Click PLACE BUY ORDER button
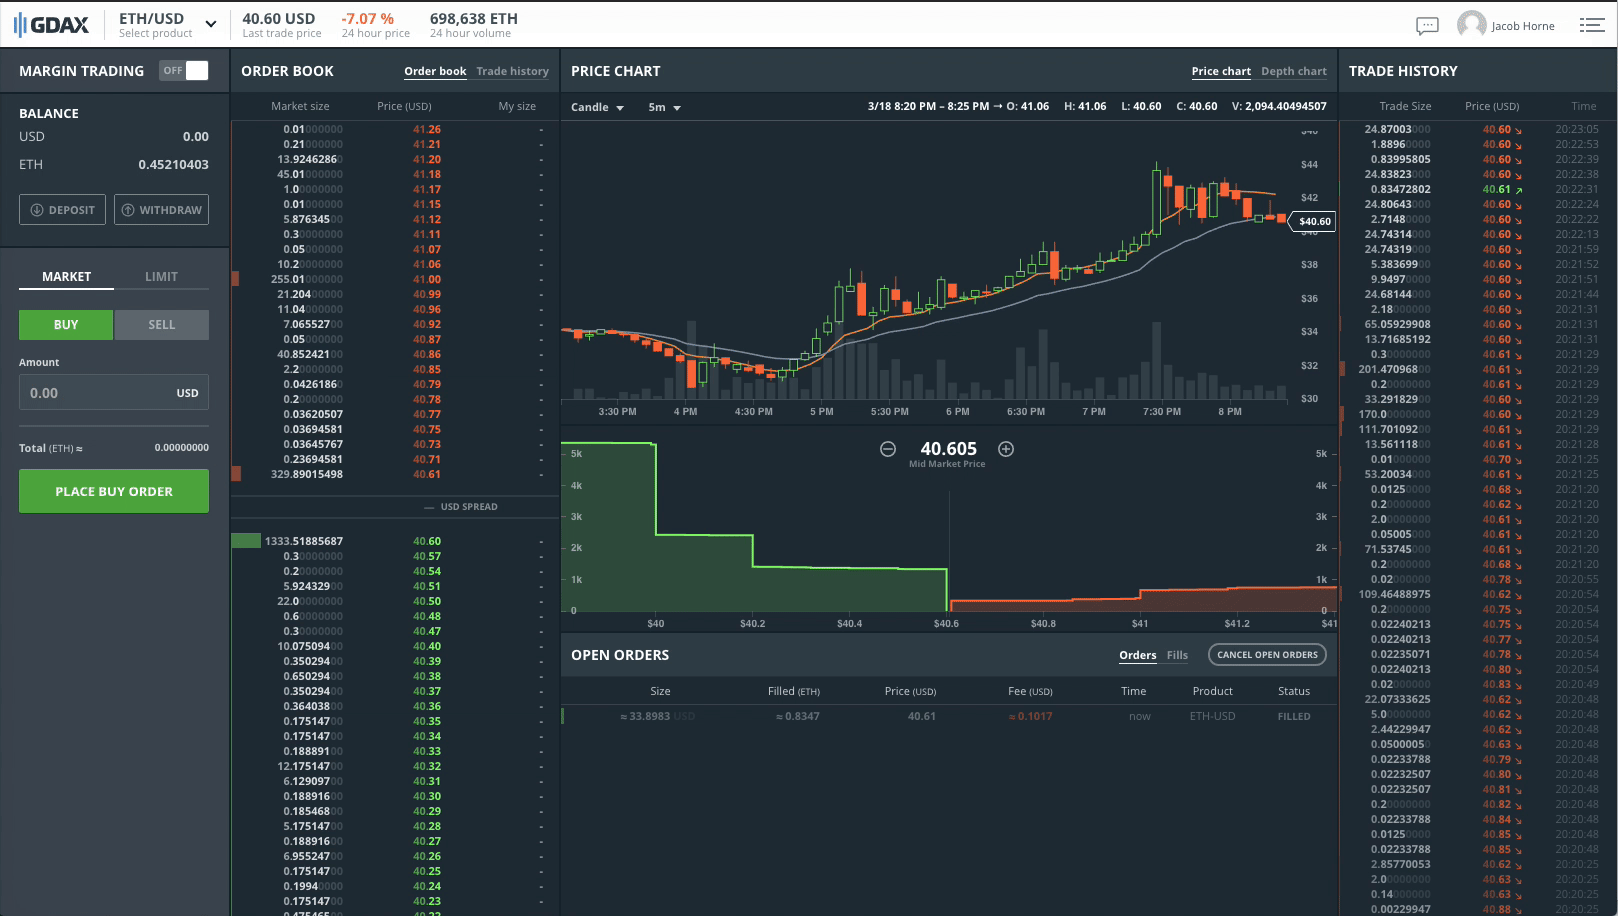The height and width of the screenshot is (916, 1618). tap(114, 492)
